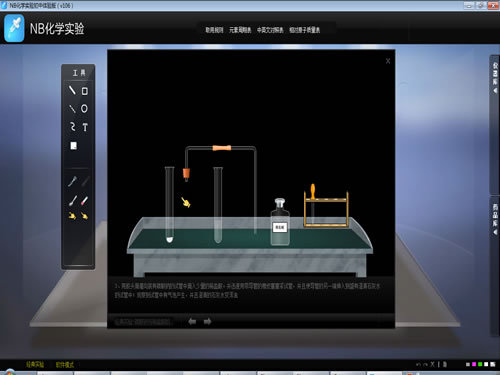Select the text T tool
This screenshot has height=375, width=500.
point(85,127)
